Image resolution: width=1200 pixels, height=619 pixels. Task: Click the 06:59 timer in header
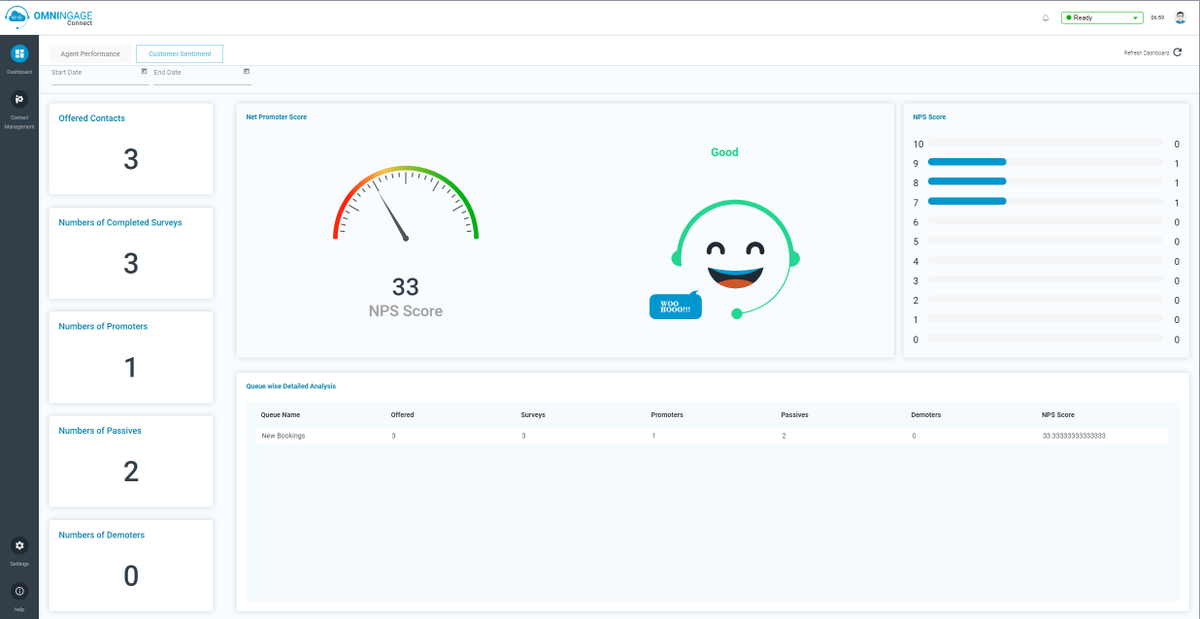point(1157,18)
